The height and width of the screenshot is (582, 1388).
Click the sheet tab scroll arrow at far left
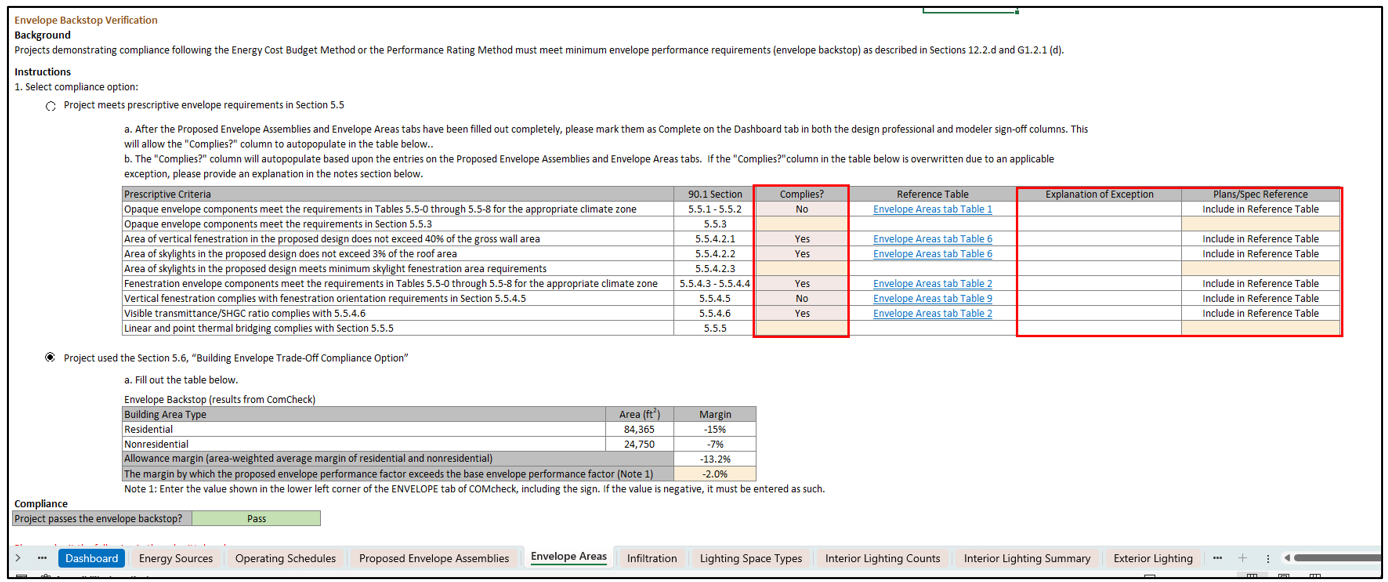18,558
